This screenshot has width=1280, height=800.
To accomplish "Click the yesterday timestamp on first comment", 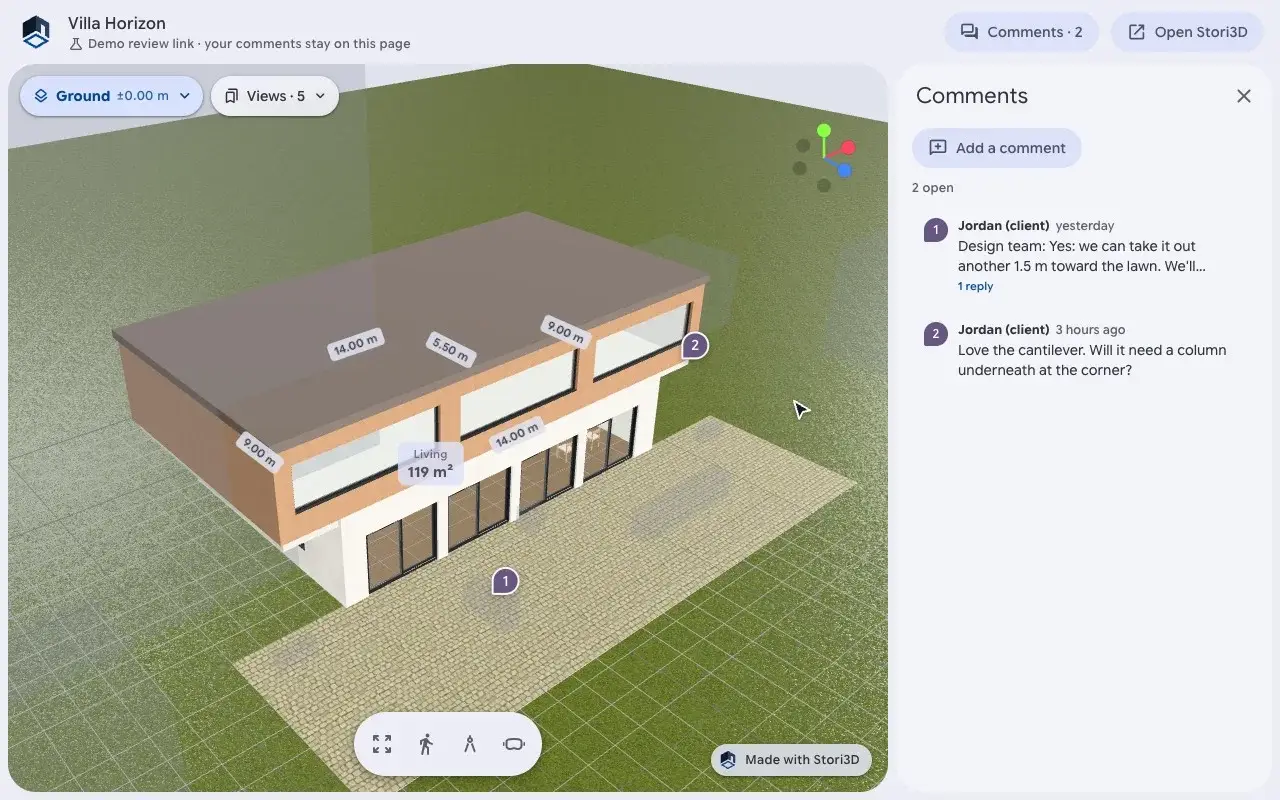I will (x=1085, y=226).
